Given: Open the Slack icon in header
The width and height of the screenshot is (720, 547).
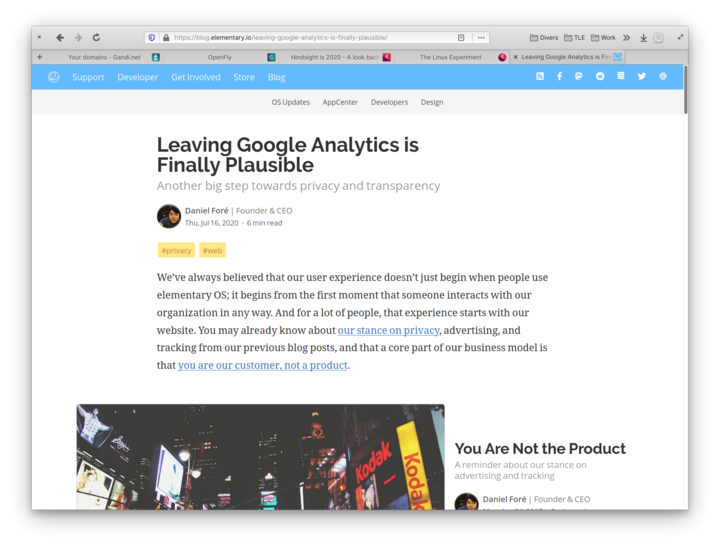Looking at the screenshot, I should (x=663, y=76).
